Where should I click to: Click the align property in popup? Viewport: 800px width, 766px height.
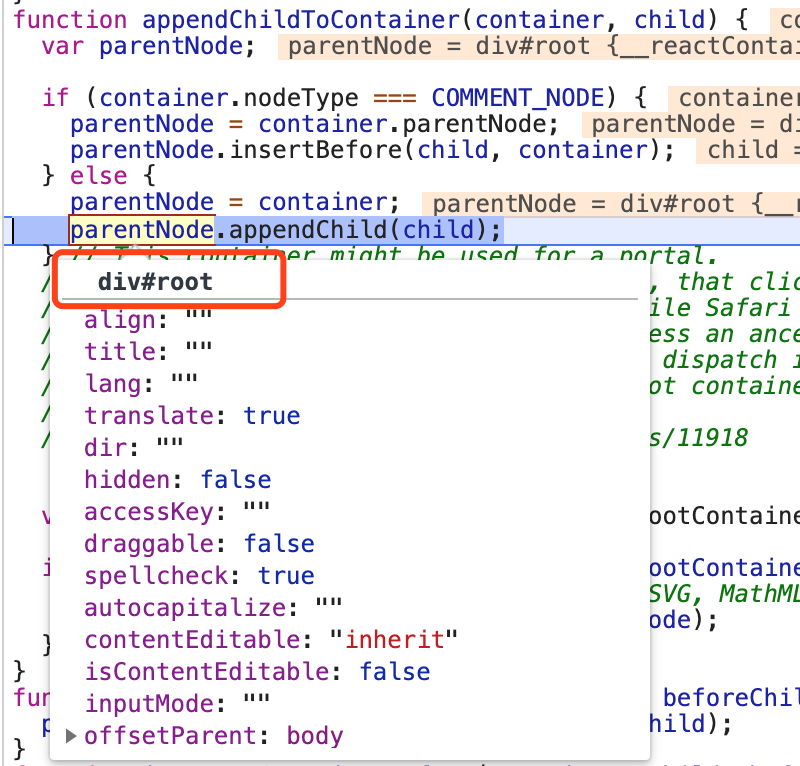click(x=148, y=320)
